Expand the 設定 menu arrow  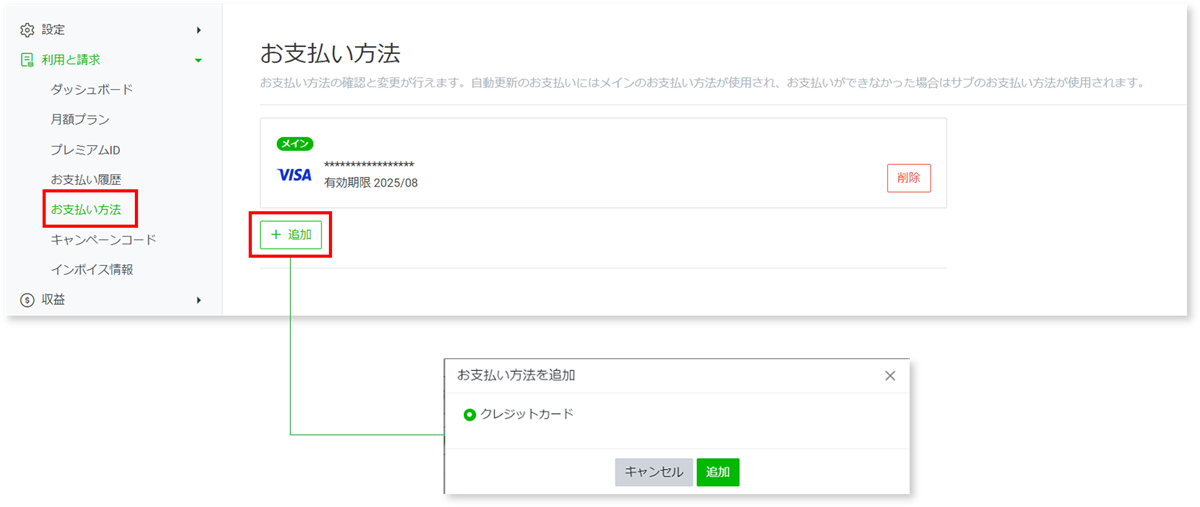(199, 30)
